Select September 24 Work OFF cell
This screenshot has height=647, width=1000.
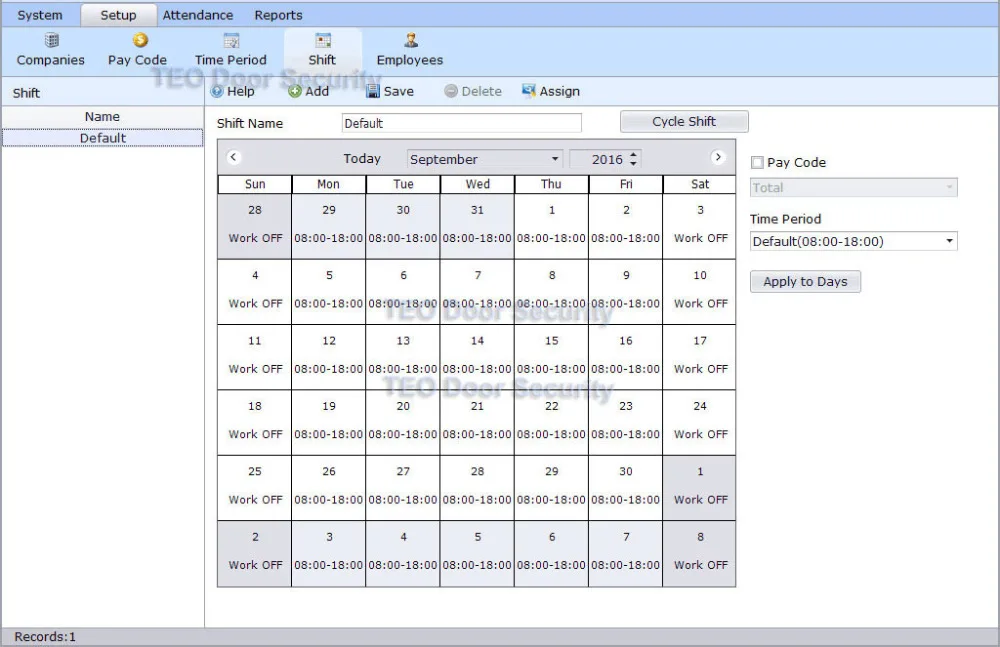click(x=700, y=422)
